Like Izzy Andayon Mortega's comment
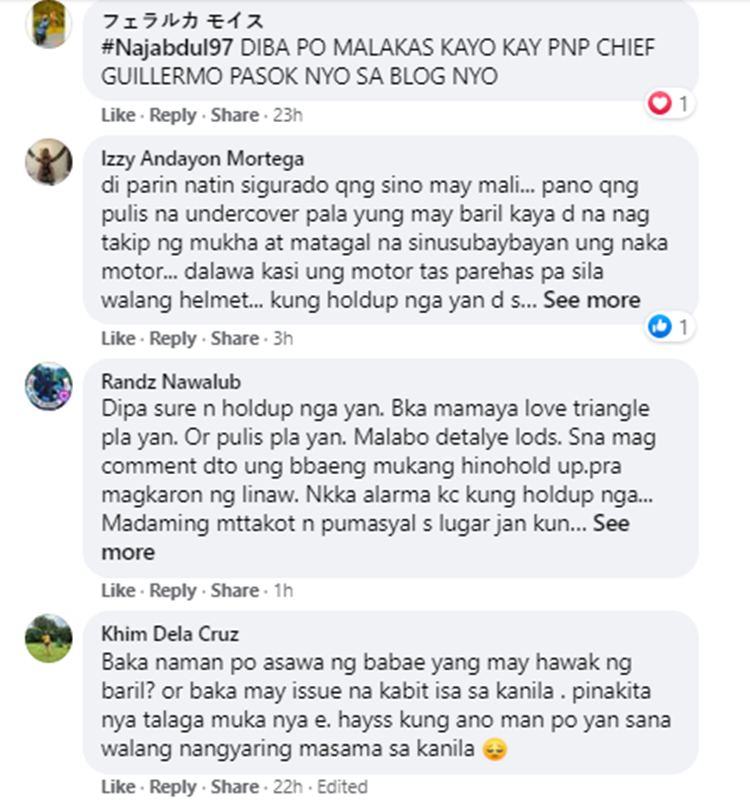The height and width of the screenshot is (802, 750). (x=118, y=339)
